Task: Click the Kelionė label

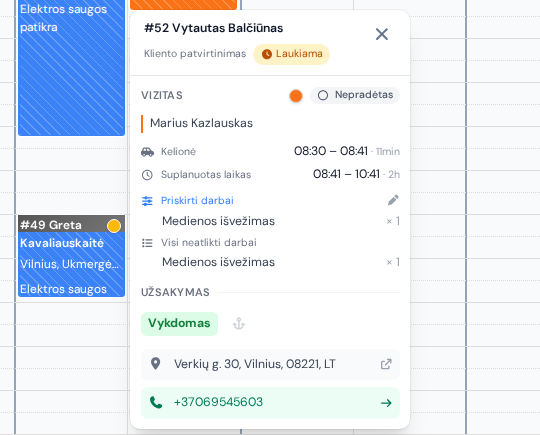Action: pyautogui.click(x=178, y=152)
